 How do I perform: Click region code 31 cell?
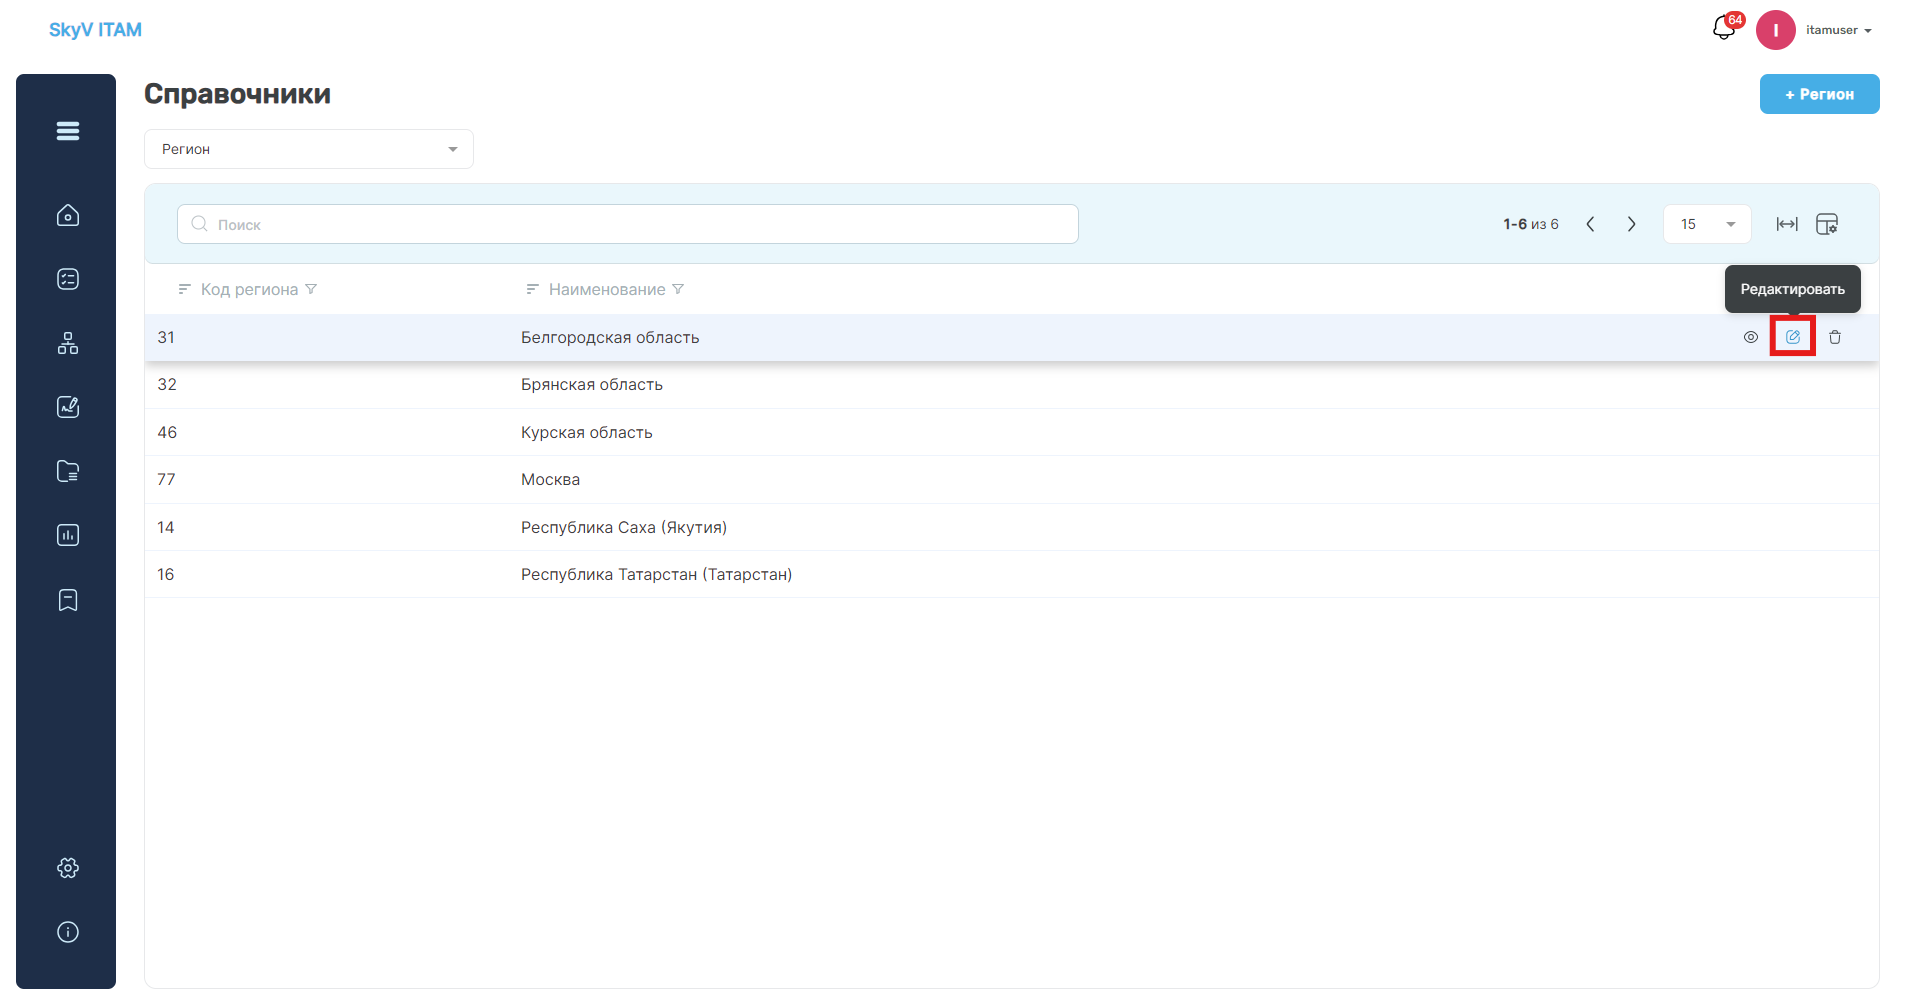coord(166,337)
